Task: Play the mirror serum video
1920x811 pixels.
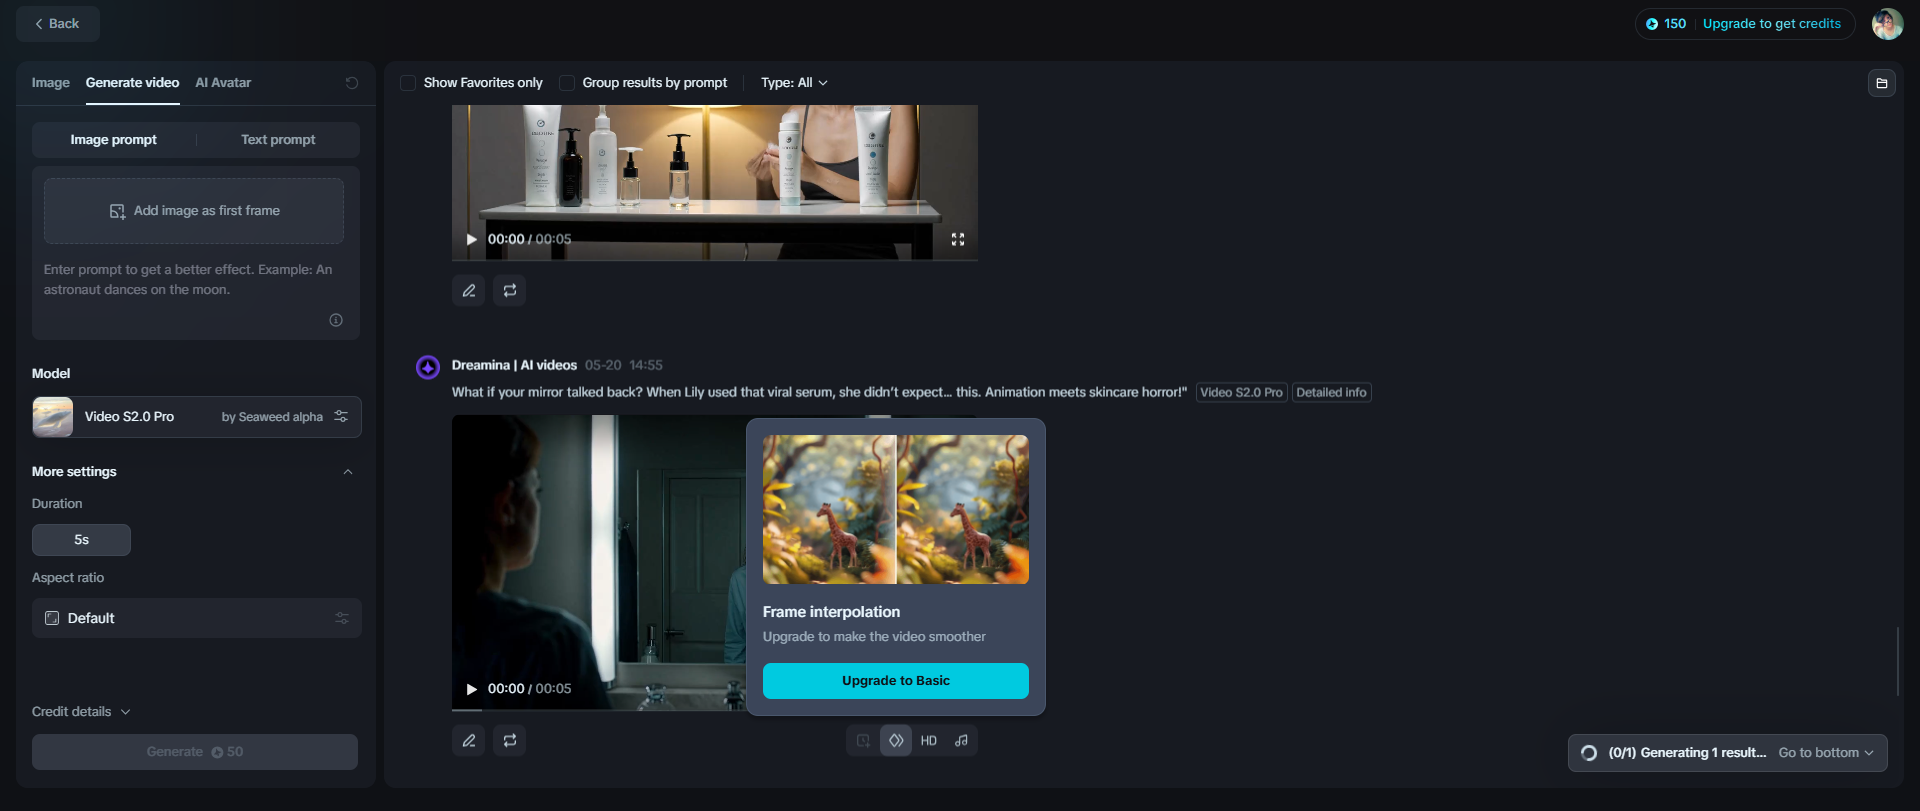Action: [x=472, y=689]
